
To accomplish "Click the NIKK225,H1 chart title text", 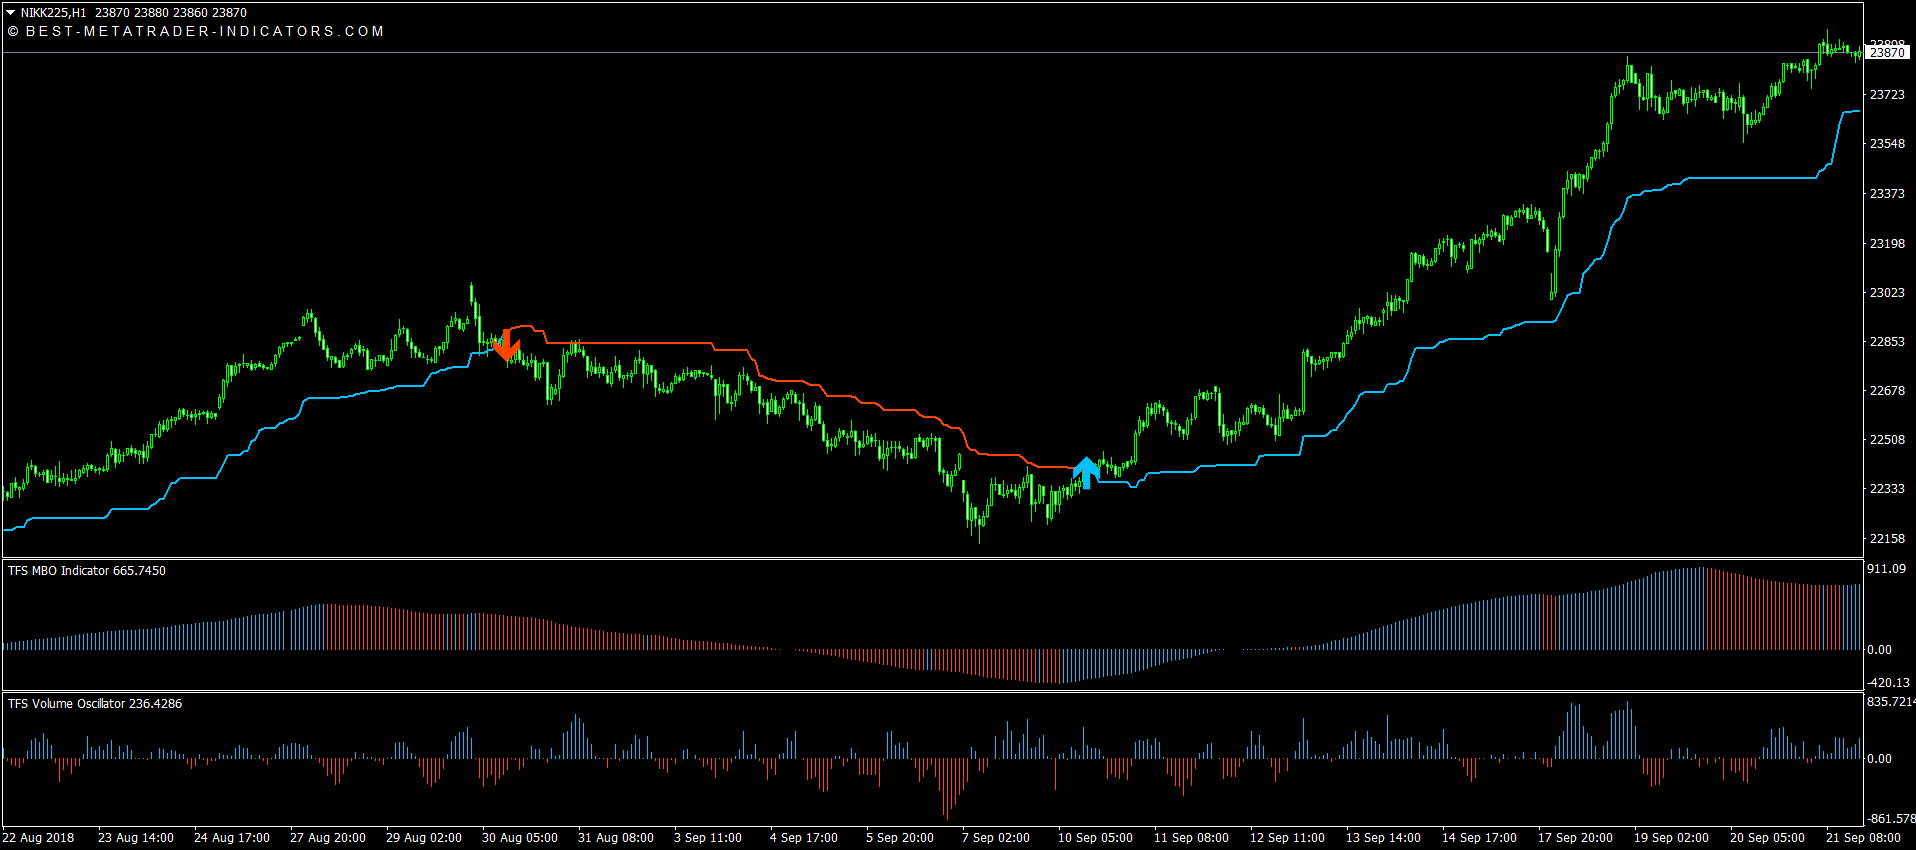I will [53, 13].
